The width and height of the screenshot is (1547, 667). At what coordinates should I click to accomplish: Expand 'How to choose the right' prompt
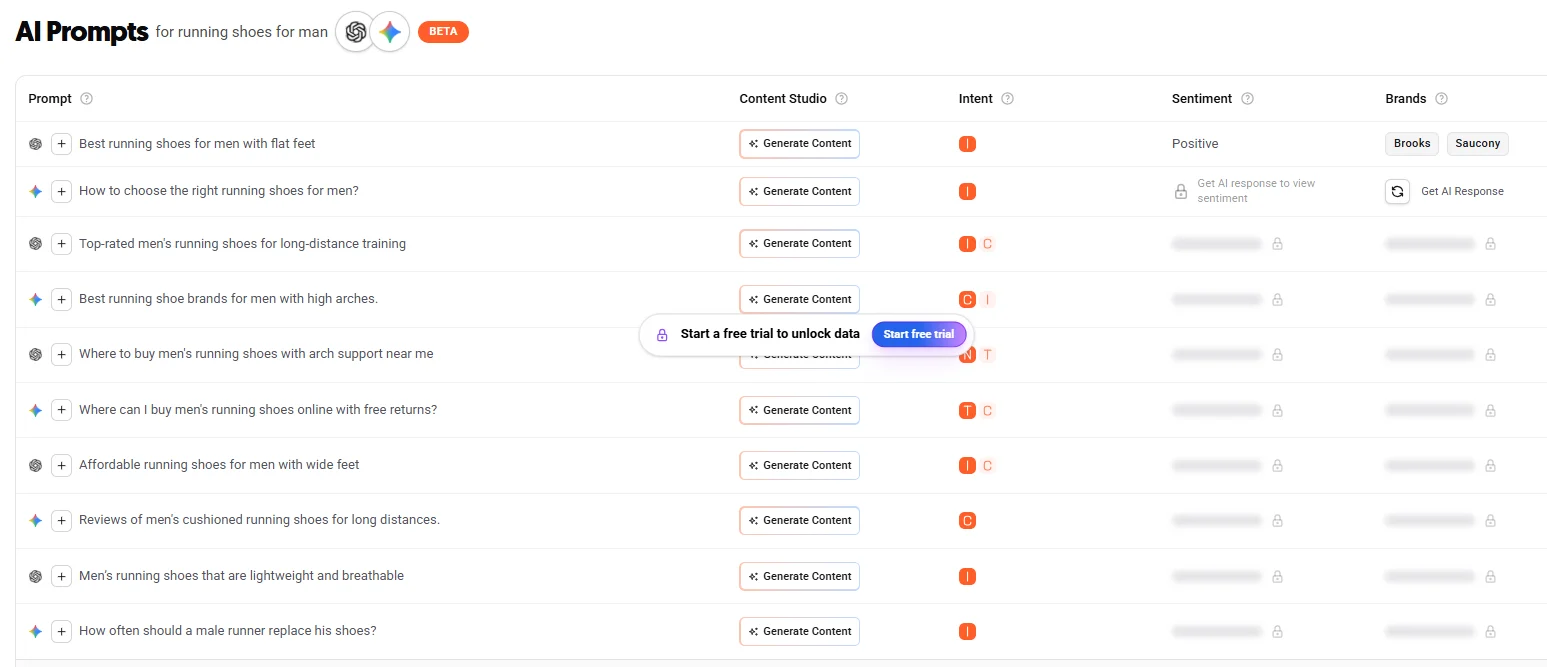(x=61, y=191)
